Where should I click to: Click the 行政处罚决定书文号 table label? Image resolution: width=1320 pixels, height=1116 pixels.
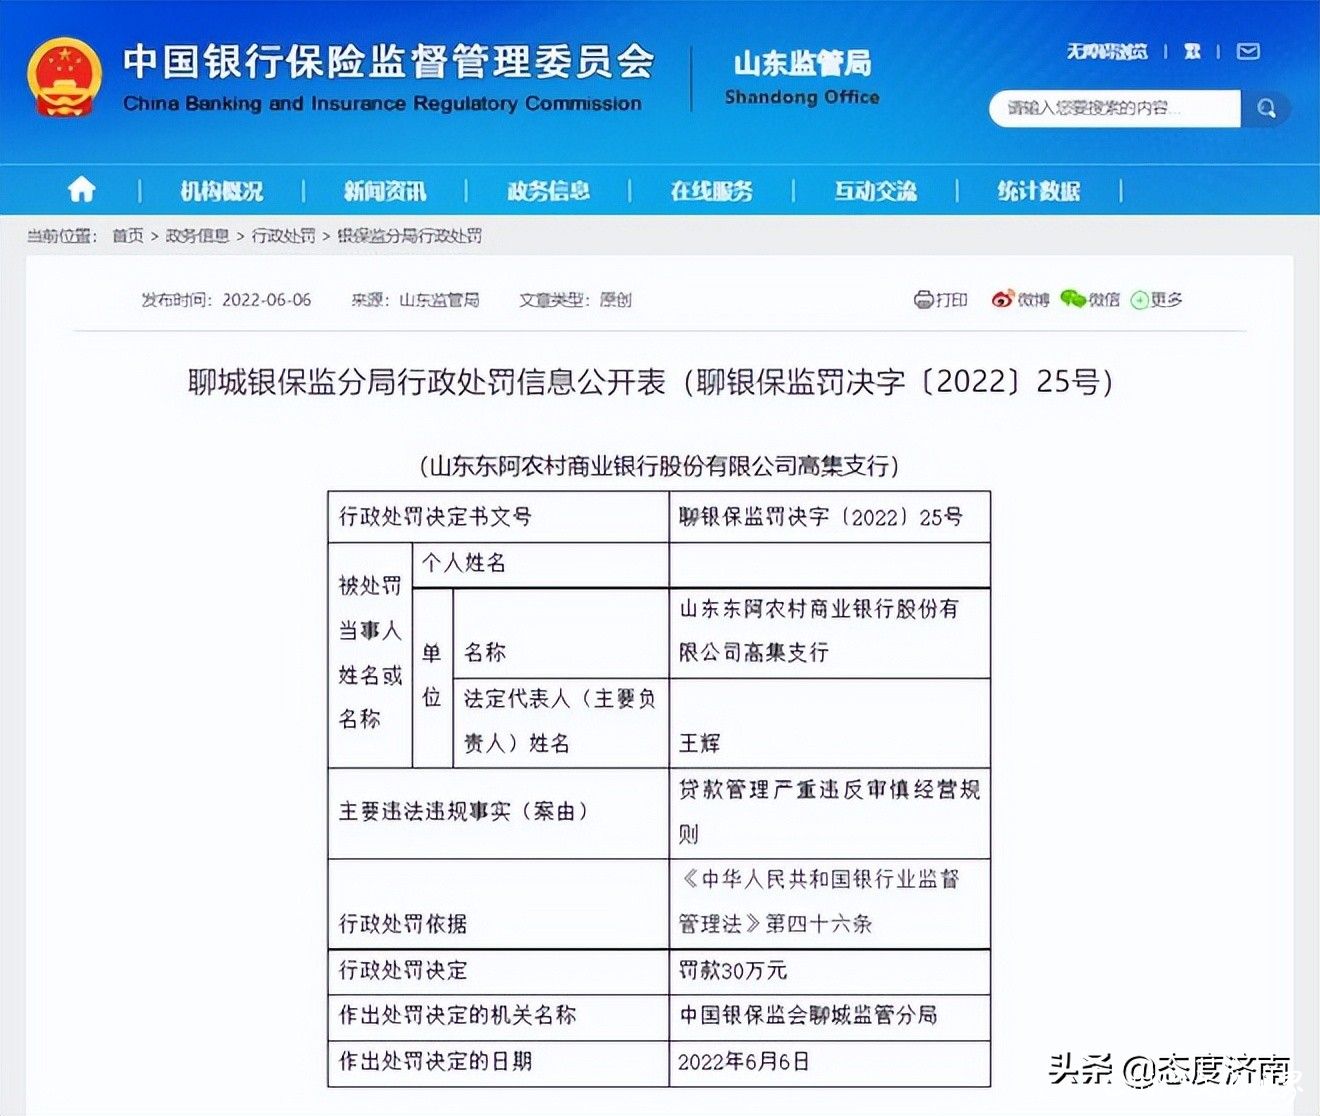tap(498, 517)
